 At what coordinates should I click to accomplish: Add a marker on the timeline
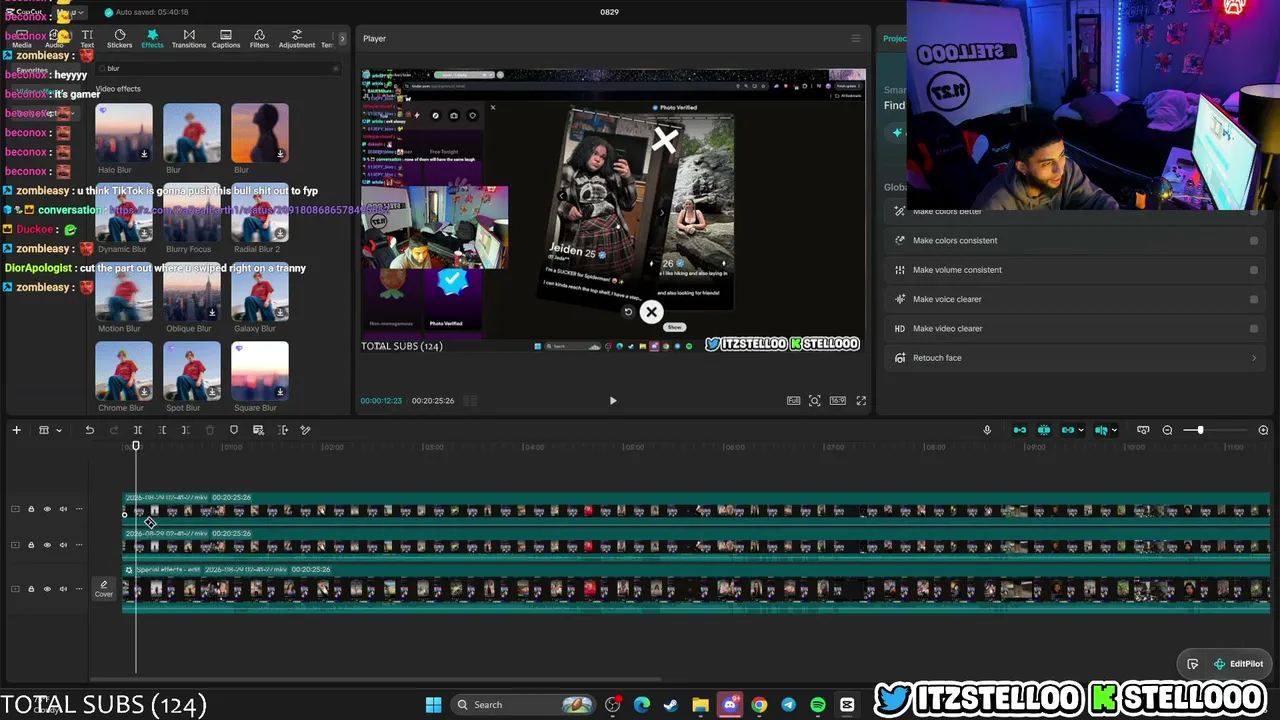click(234, 430)
